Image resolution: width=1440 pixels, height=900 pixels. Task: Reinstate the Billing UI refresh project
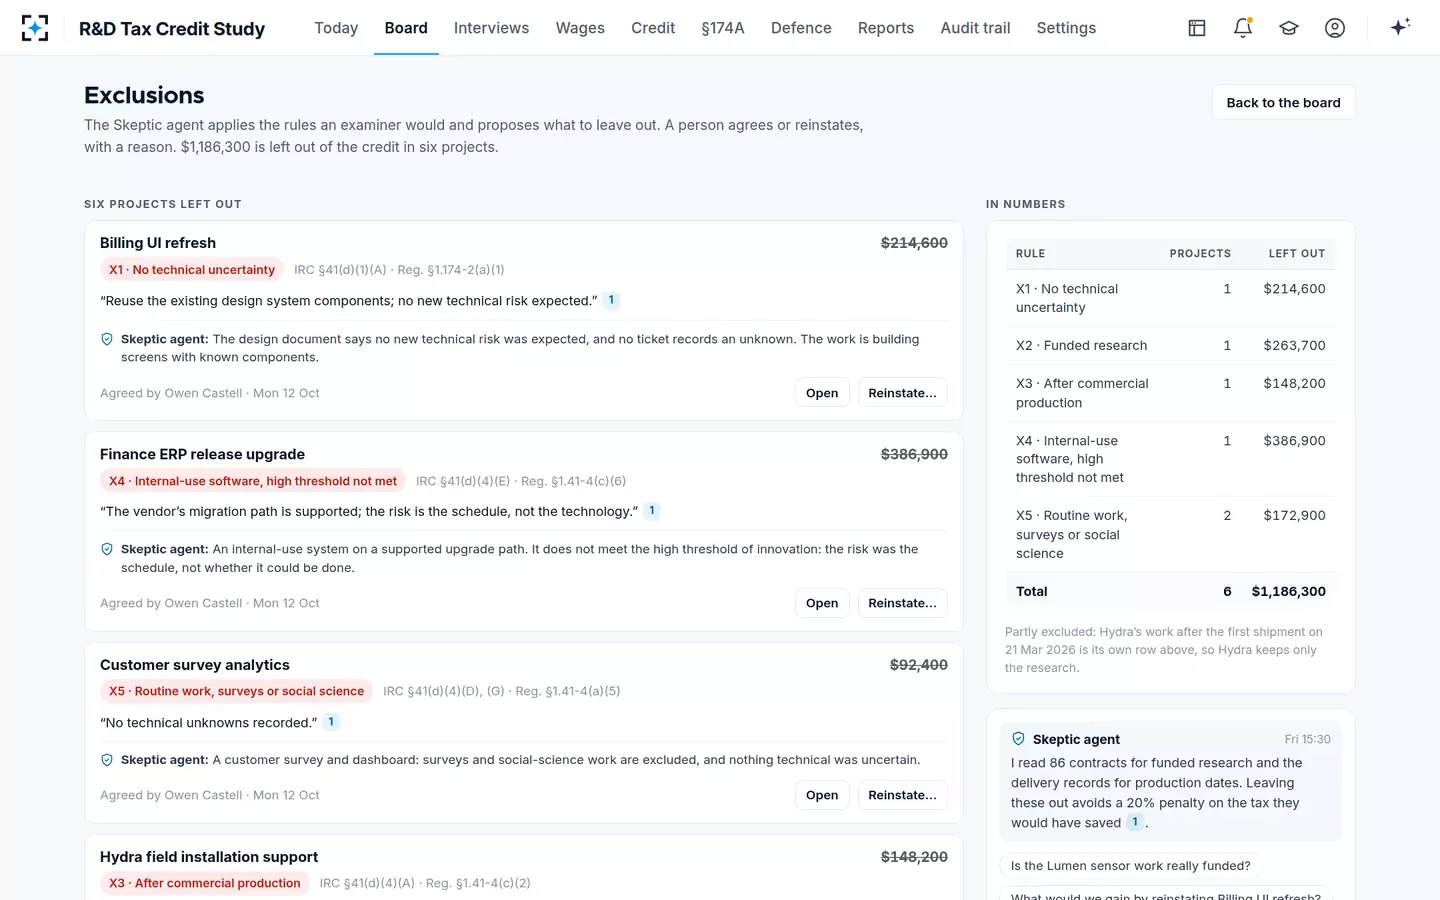click(x=902, y=393)
